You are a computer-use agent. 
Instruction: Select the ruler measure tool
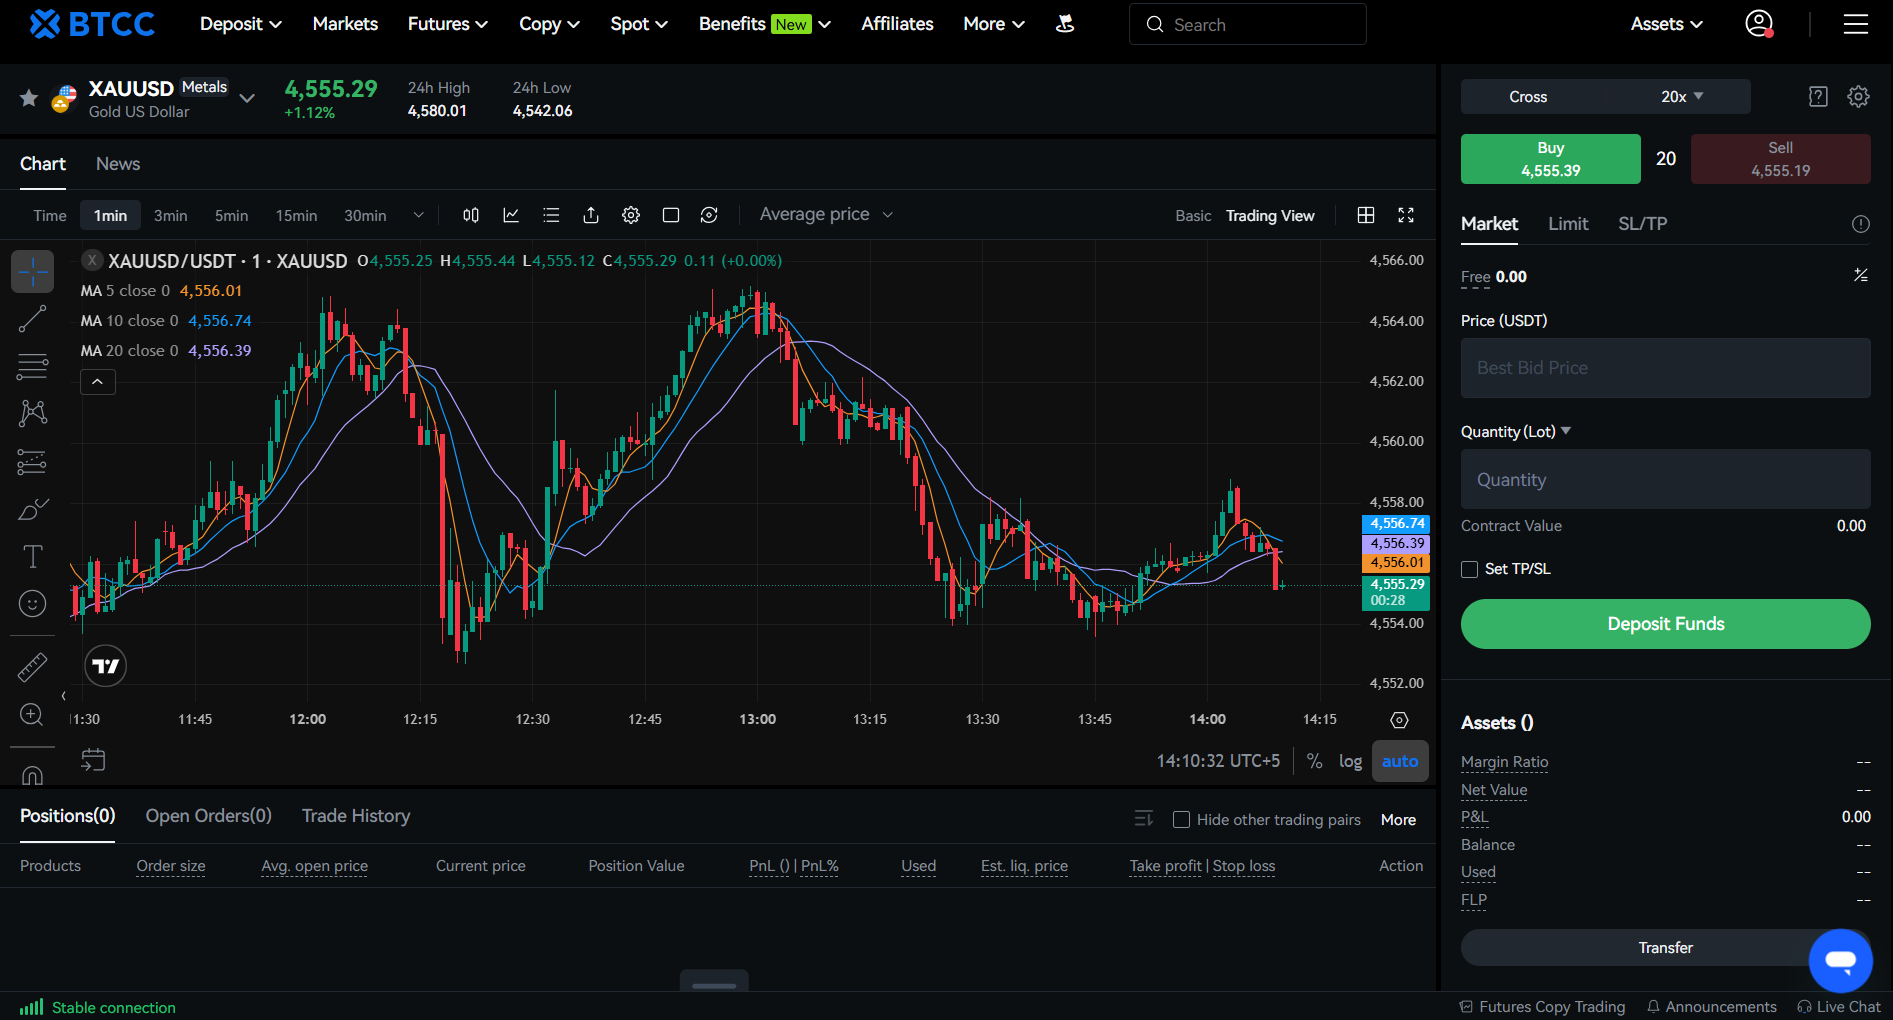pyautogui.click(x=32, y=667)
